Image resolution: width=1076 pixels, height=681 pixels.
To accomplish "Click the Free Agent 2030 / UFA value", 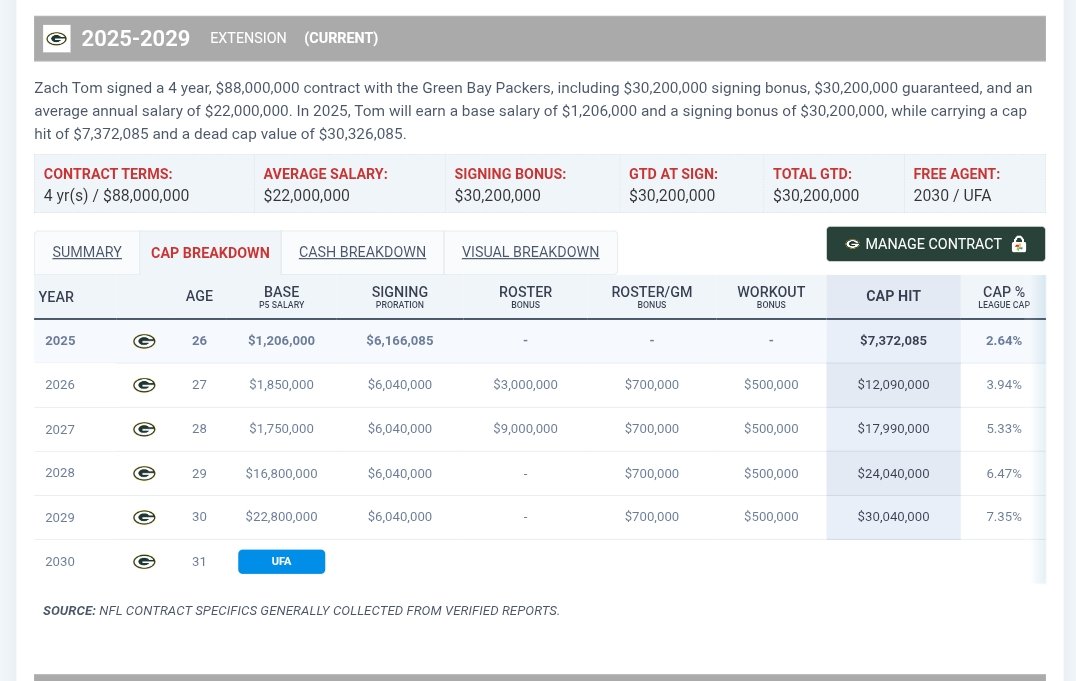I will pos(952,196).
